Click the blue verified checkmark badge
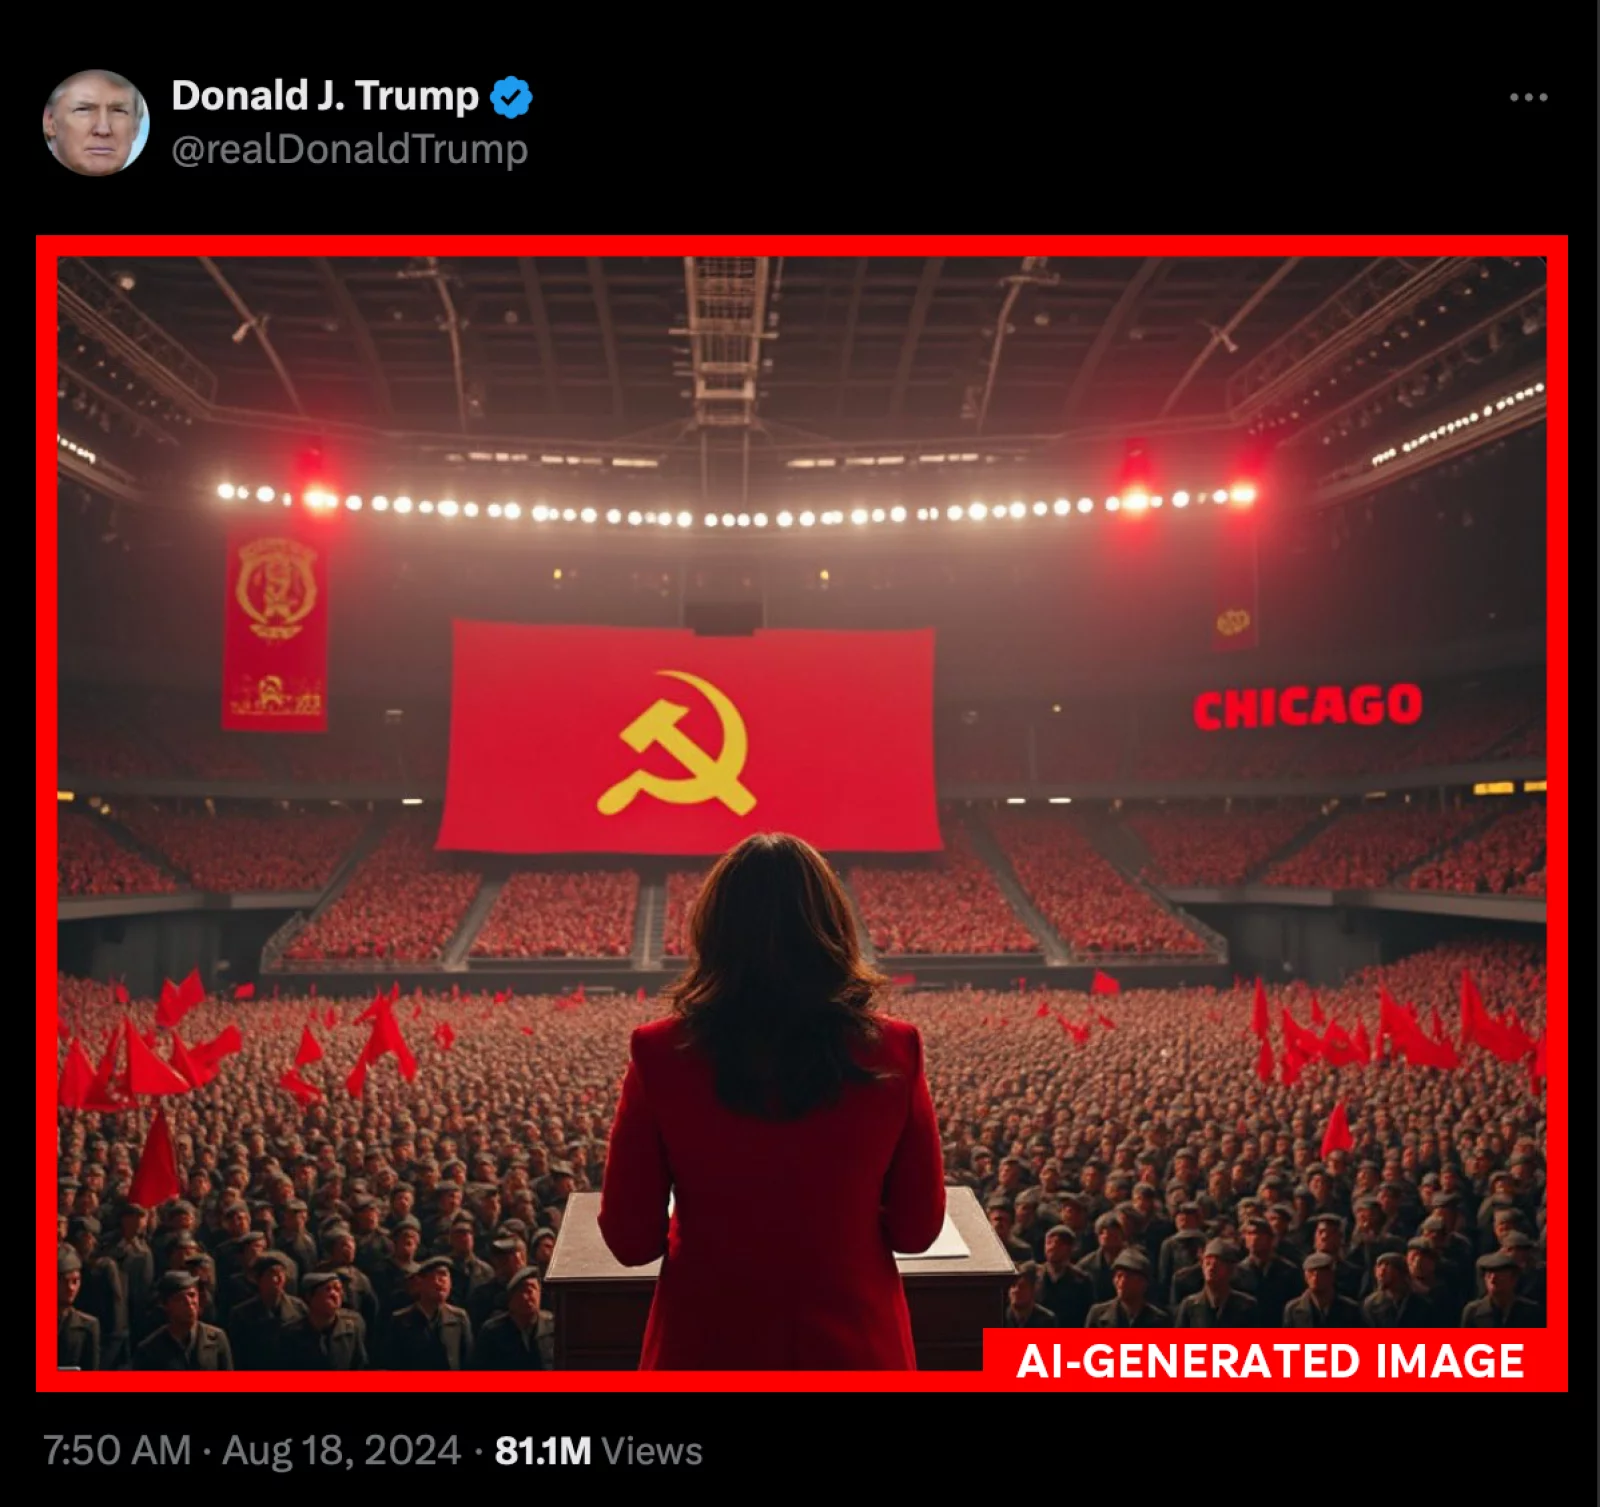The width and height of the screenshot is (1600, 1507). [512, 97]
